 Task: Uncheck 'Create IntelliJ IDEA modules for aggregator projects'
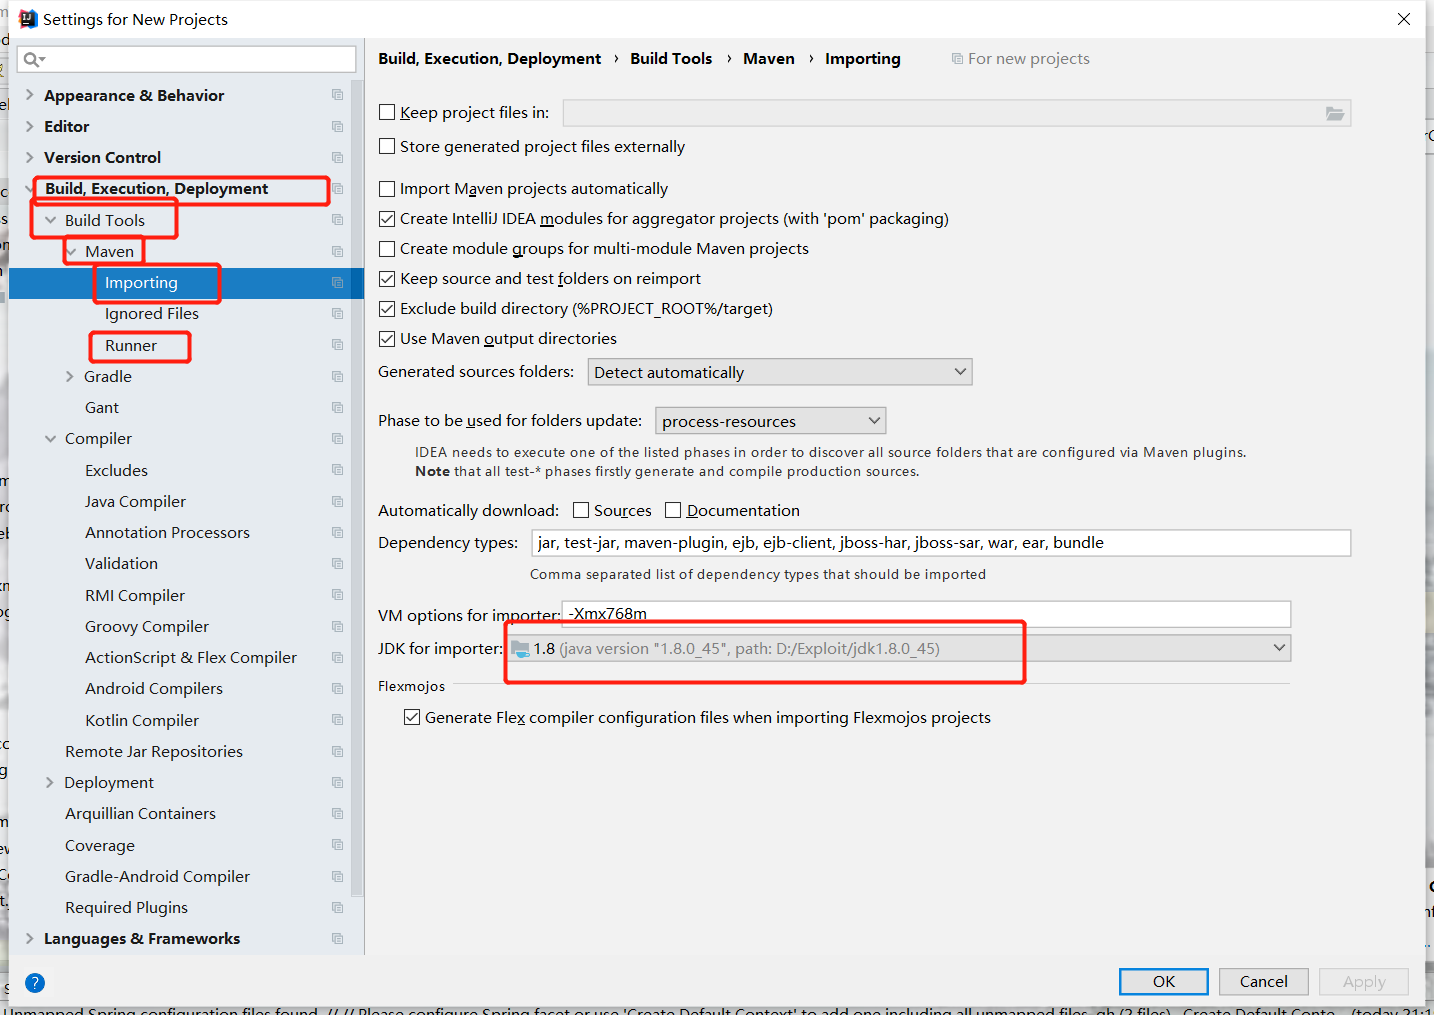[387, 218]
